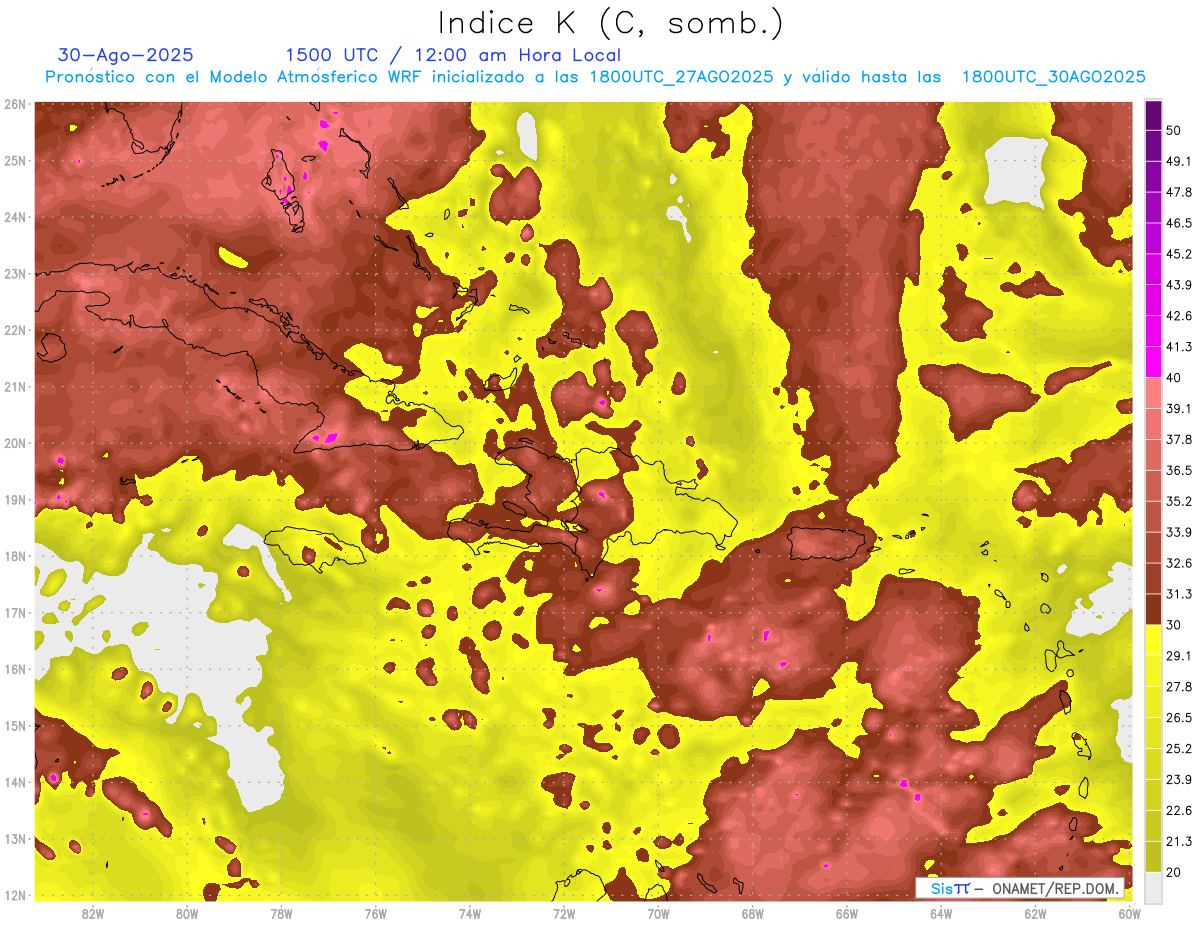1200x927 pixels.
Task: Click the colorbar value "23.9"
Action: pos(1178,780)
